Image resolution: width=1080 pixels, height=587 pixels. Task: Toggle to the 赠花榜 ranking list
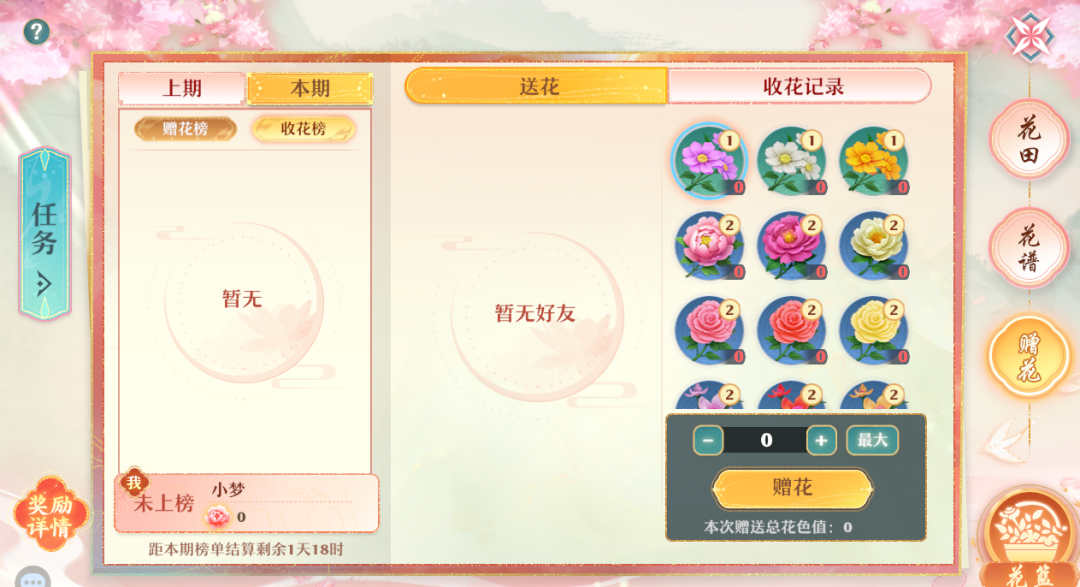tap(185, 129)
